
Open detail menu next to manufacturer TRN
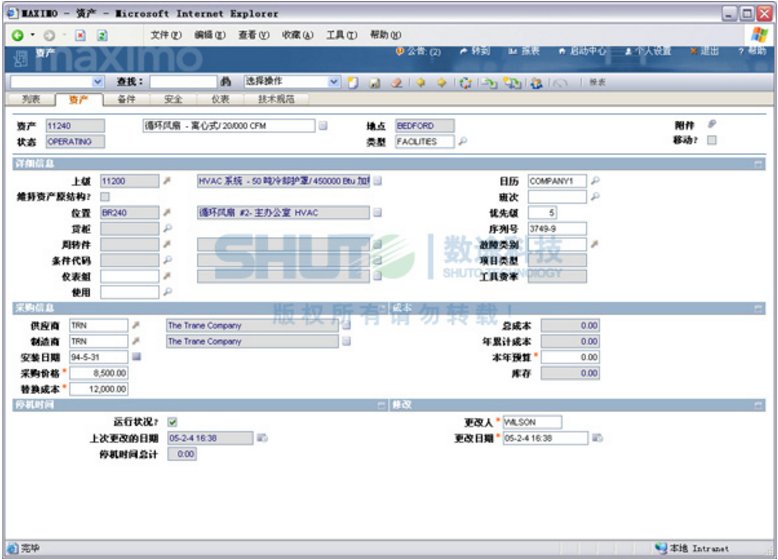click(x=135, y=341)
